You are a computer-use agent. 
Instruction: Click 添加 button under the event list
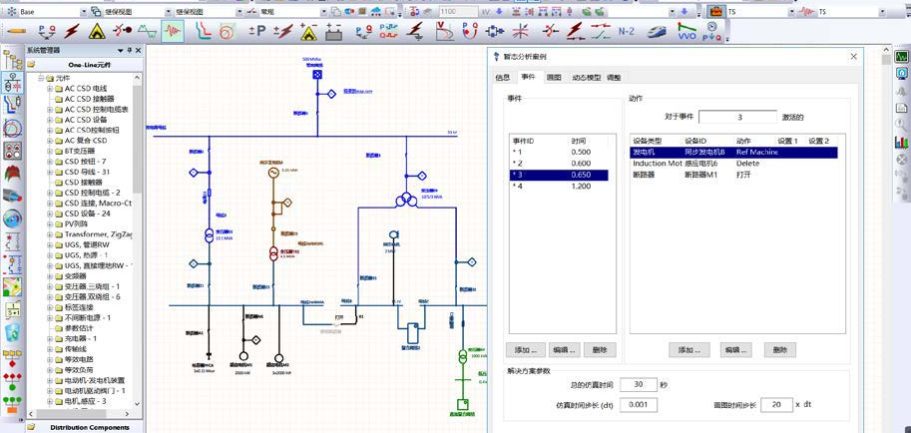527,350
